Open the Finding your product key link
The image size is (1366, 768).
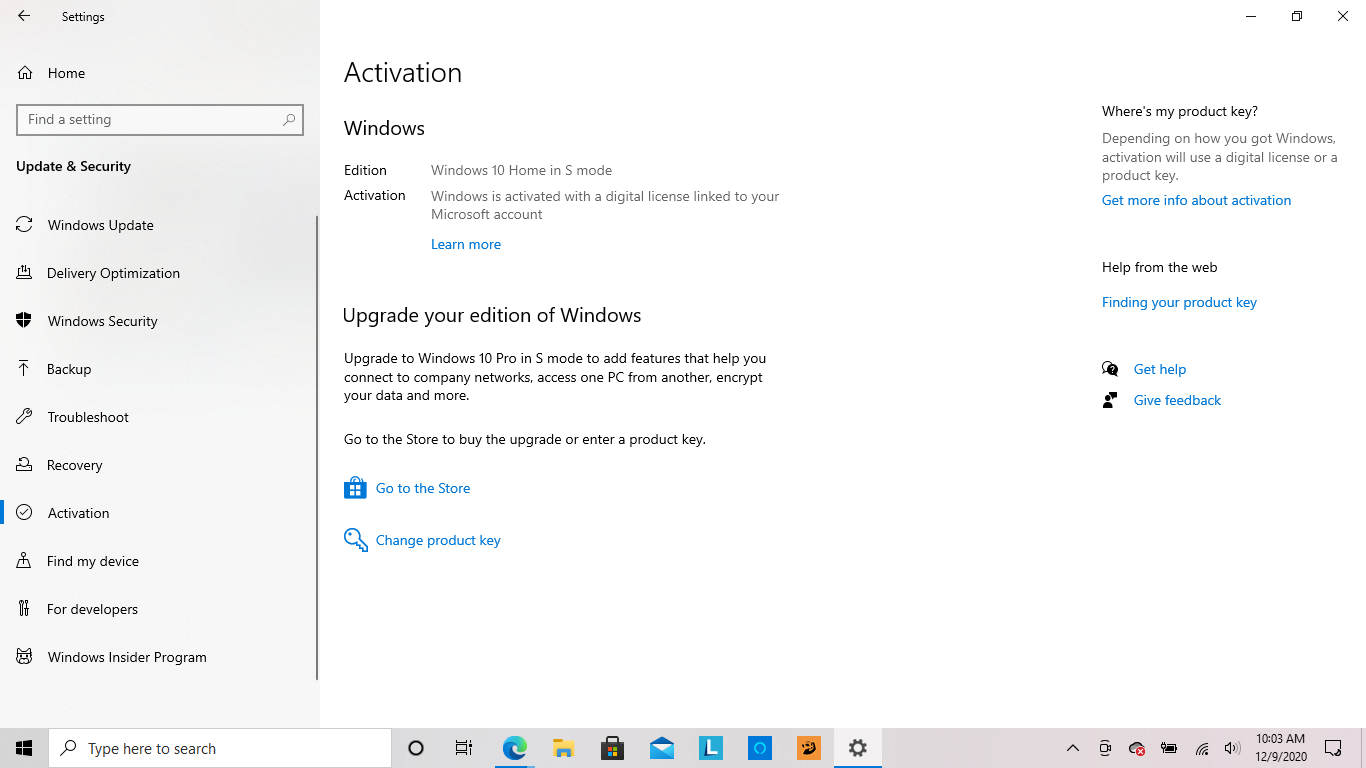tap(1179, 302)
